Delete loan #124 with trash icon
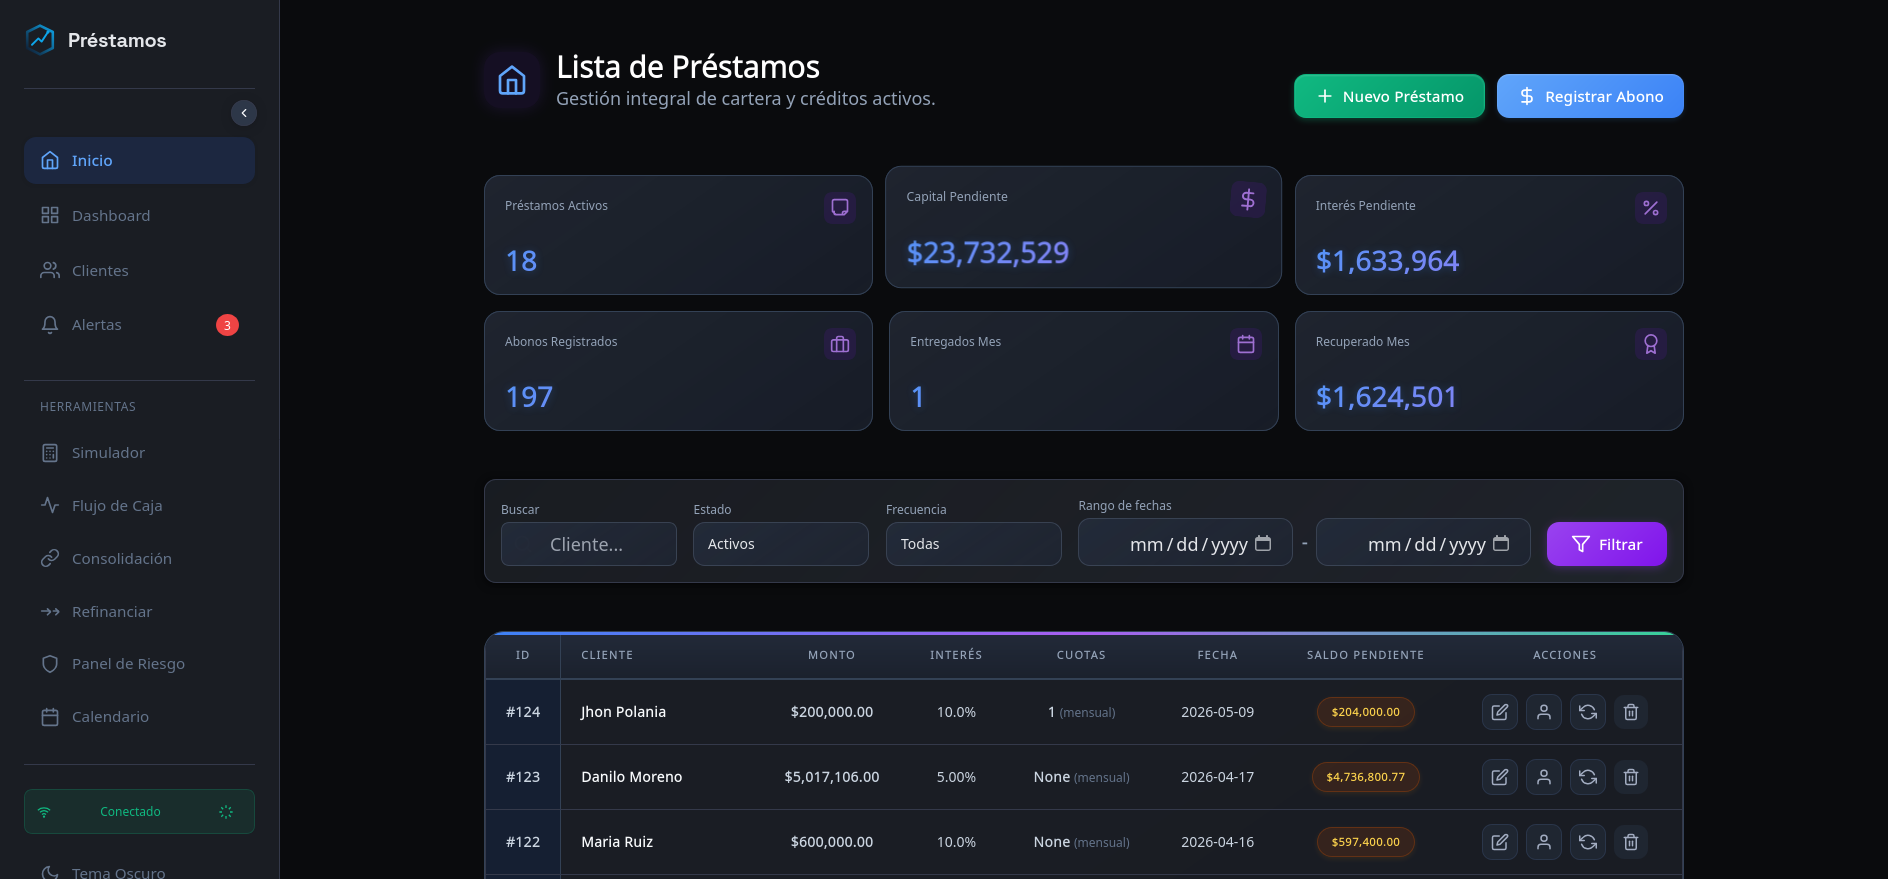 (x=1631, y=712)
